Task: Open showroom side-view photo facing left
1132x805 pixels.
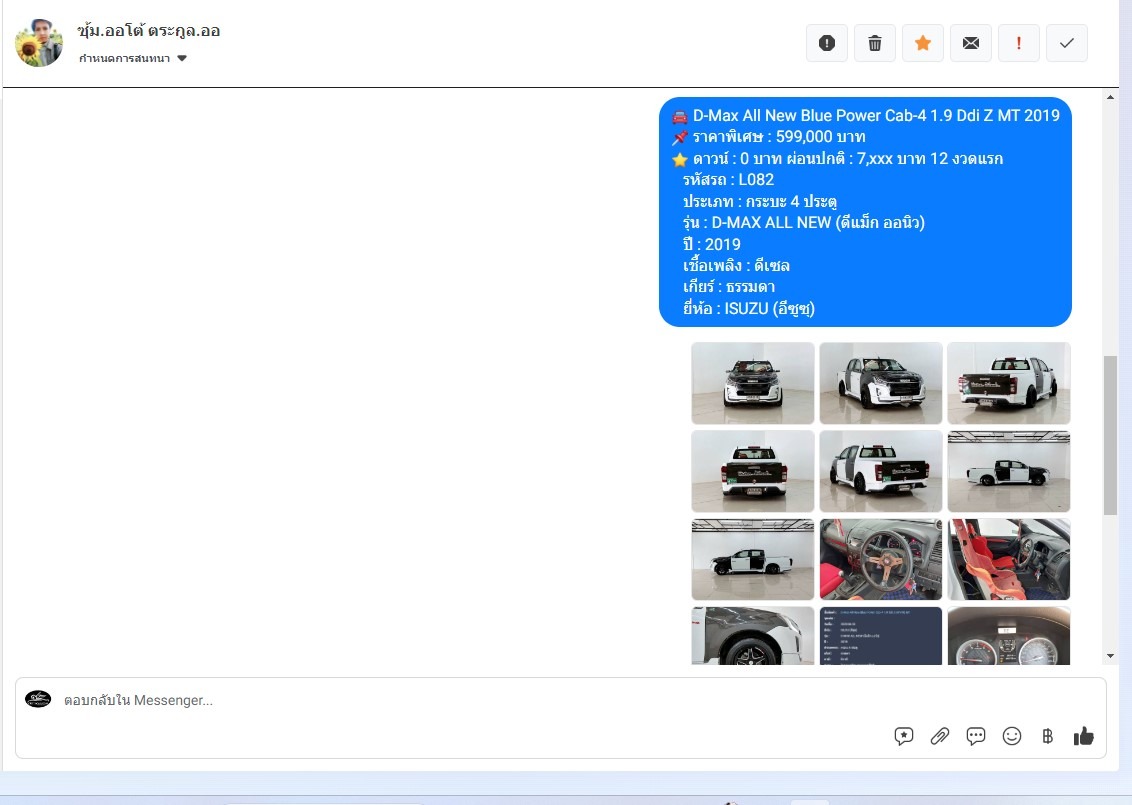Action: click(753, 560)
